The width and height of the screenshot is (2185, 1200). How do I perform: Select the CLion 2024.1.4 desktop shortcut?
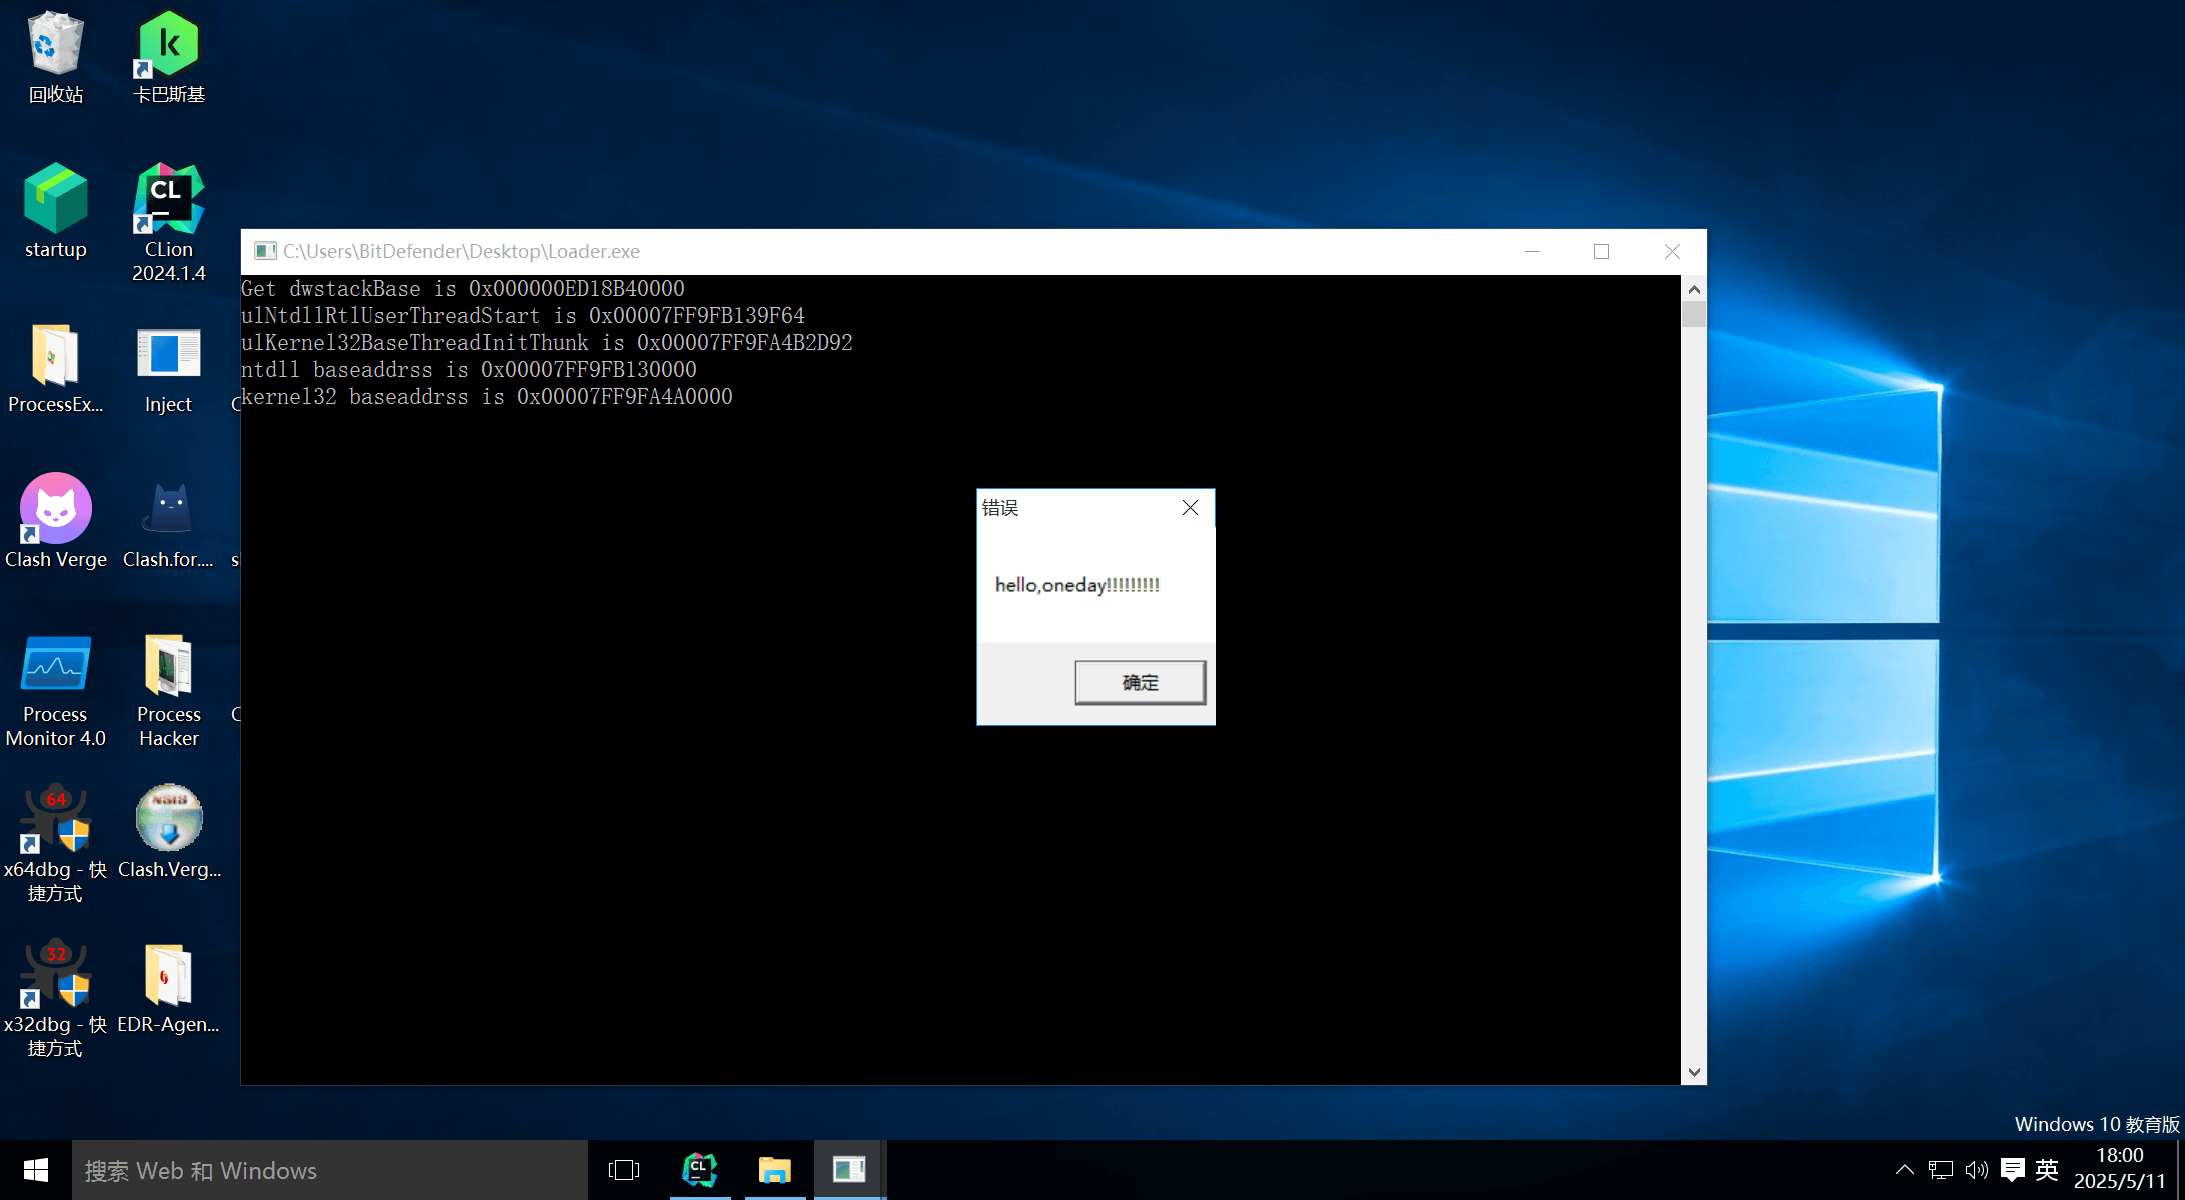coord(168,200)
